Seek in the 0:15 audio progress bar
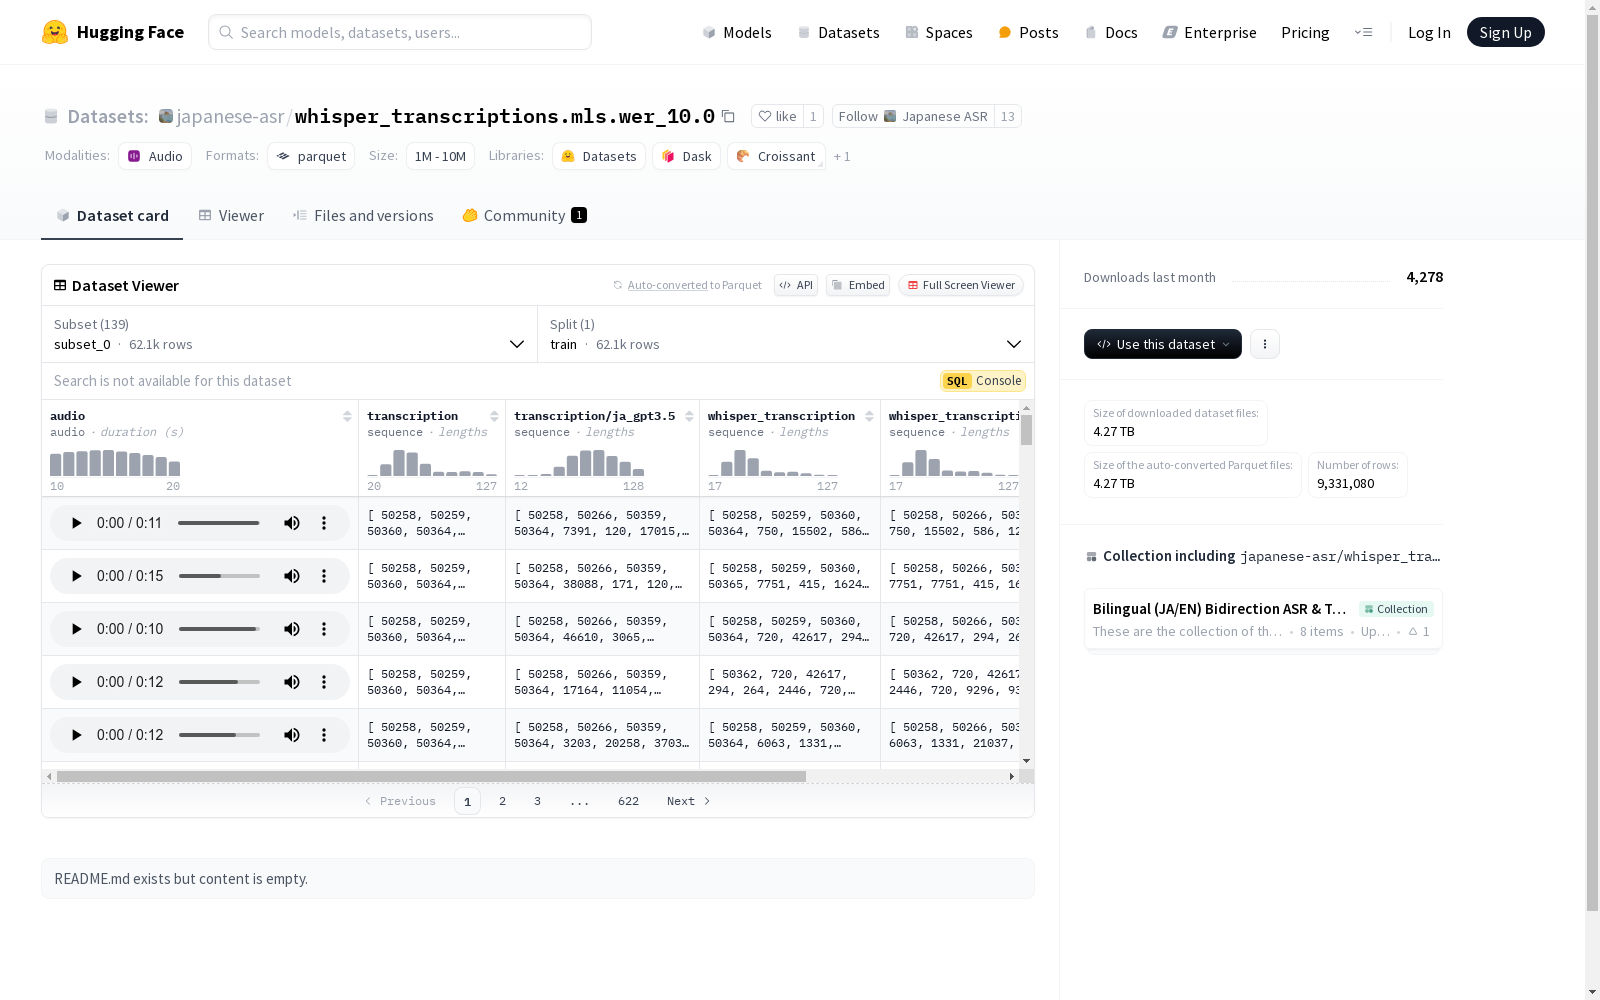1600x1000 pixels. pos(219,576)
